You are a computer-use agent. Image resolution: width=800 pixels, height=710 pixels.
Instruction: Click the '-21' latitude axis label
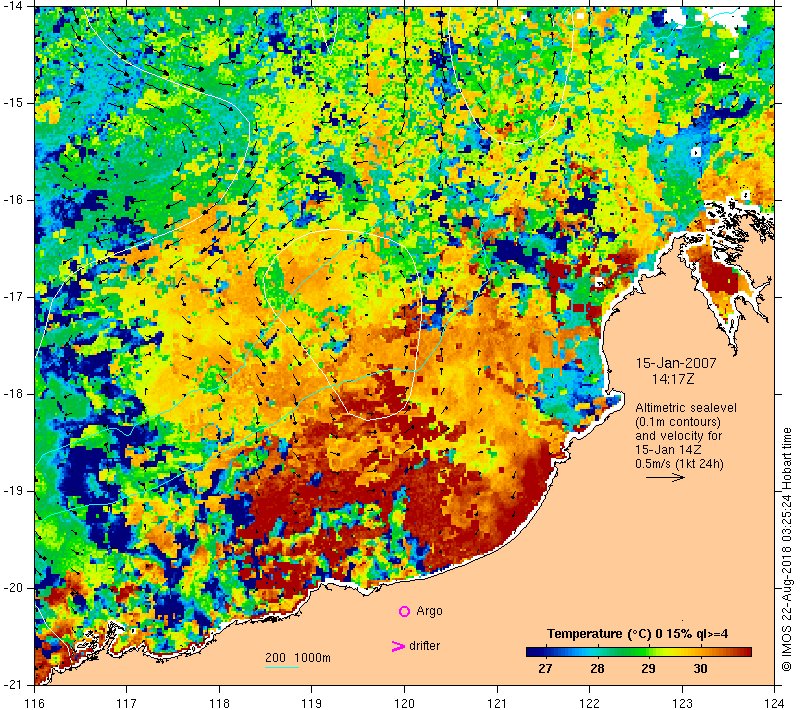[12, 685]
